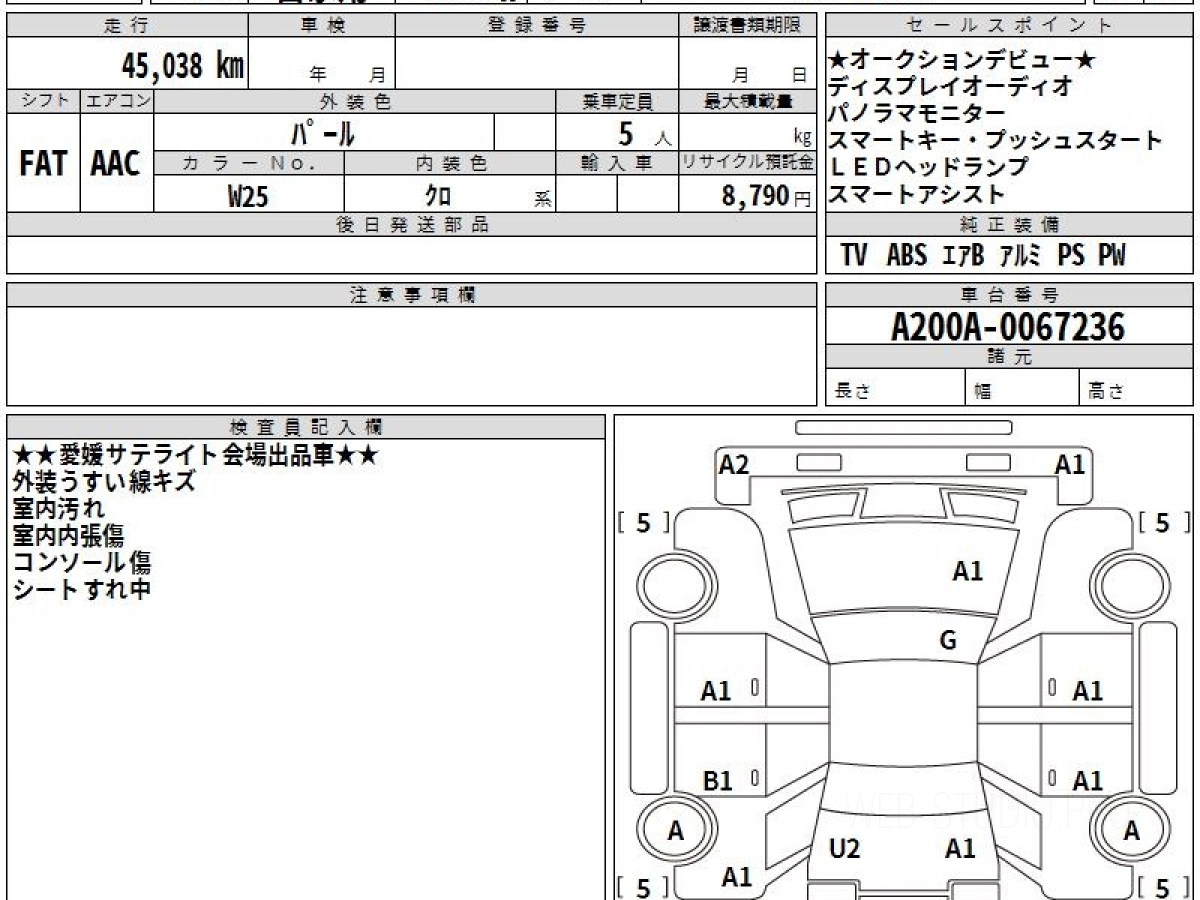Image resolution: width=1200 pixels, height=900 pixels.
Task: Select the TV equipment code
Action: click(854, 256)
